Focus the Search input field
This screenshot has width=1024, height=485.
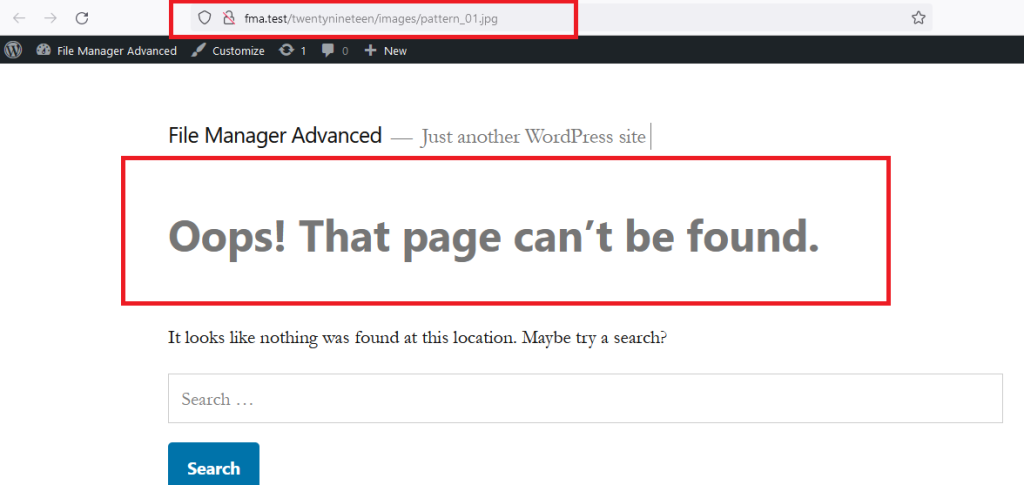pyautogui.click(x=585, y=399)
